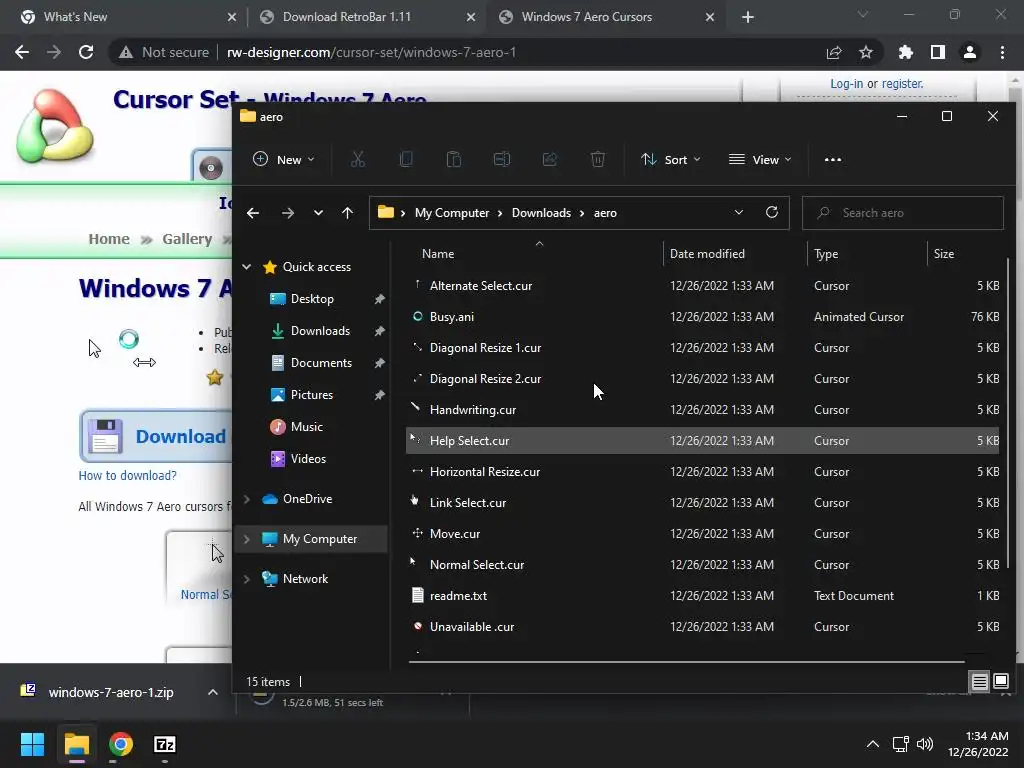Open Chrome extensions puzzle icon

[905, 52]
